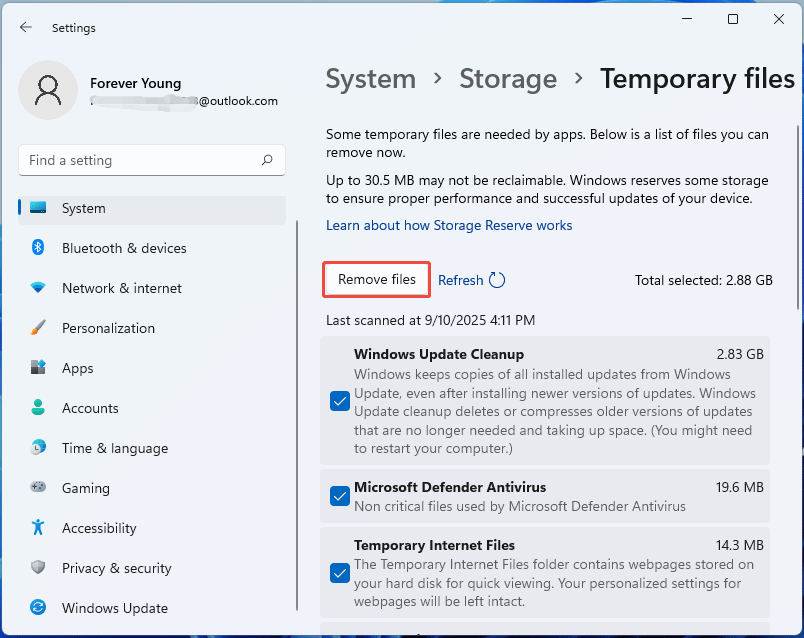Go to System in breadcrumb
Image resolution: width=804 pixels, height=638 pixels.
click(371, 79)
